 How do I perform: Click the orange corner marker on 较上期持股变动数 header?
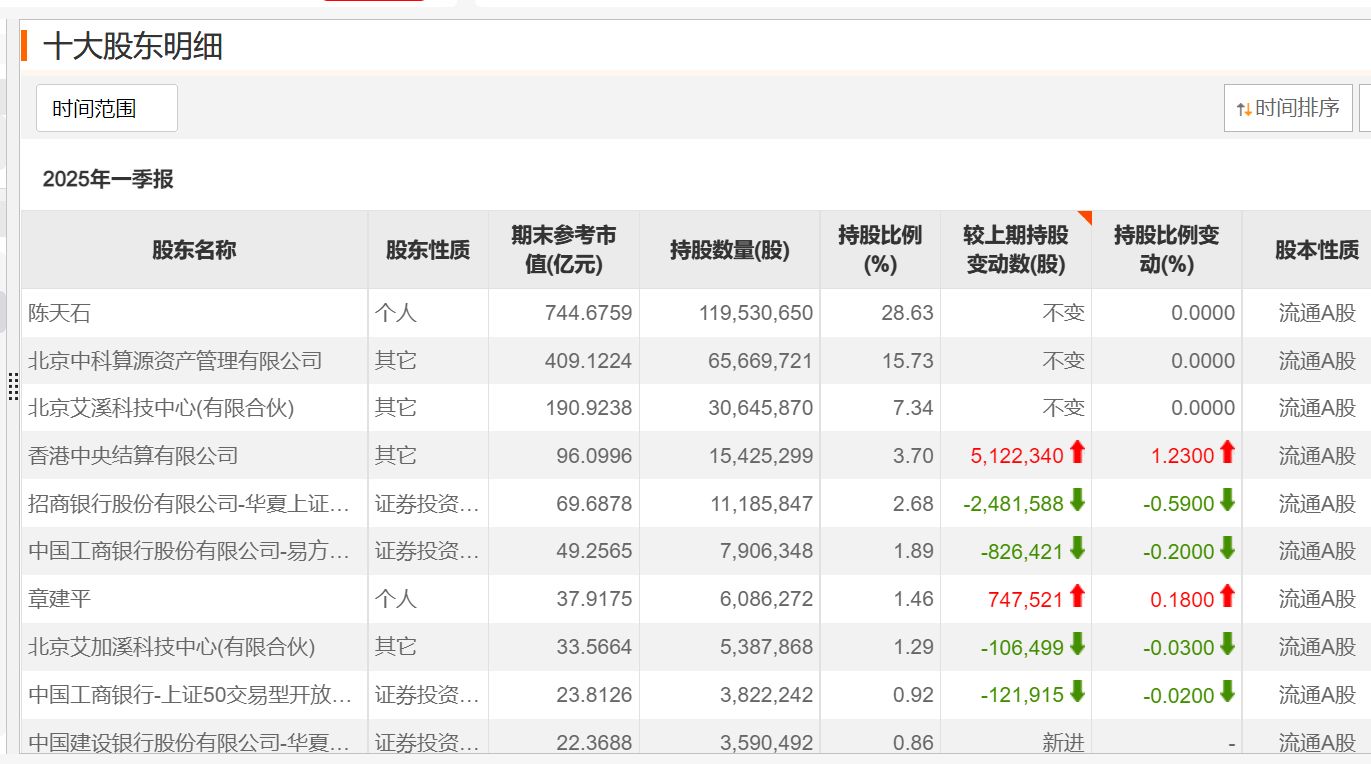1084,217
